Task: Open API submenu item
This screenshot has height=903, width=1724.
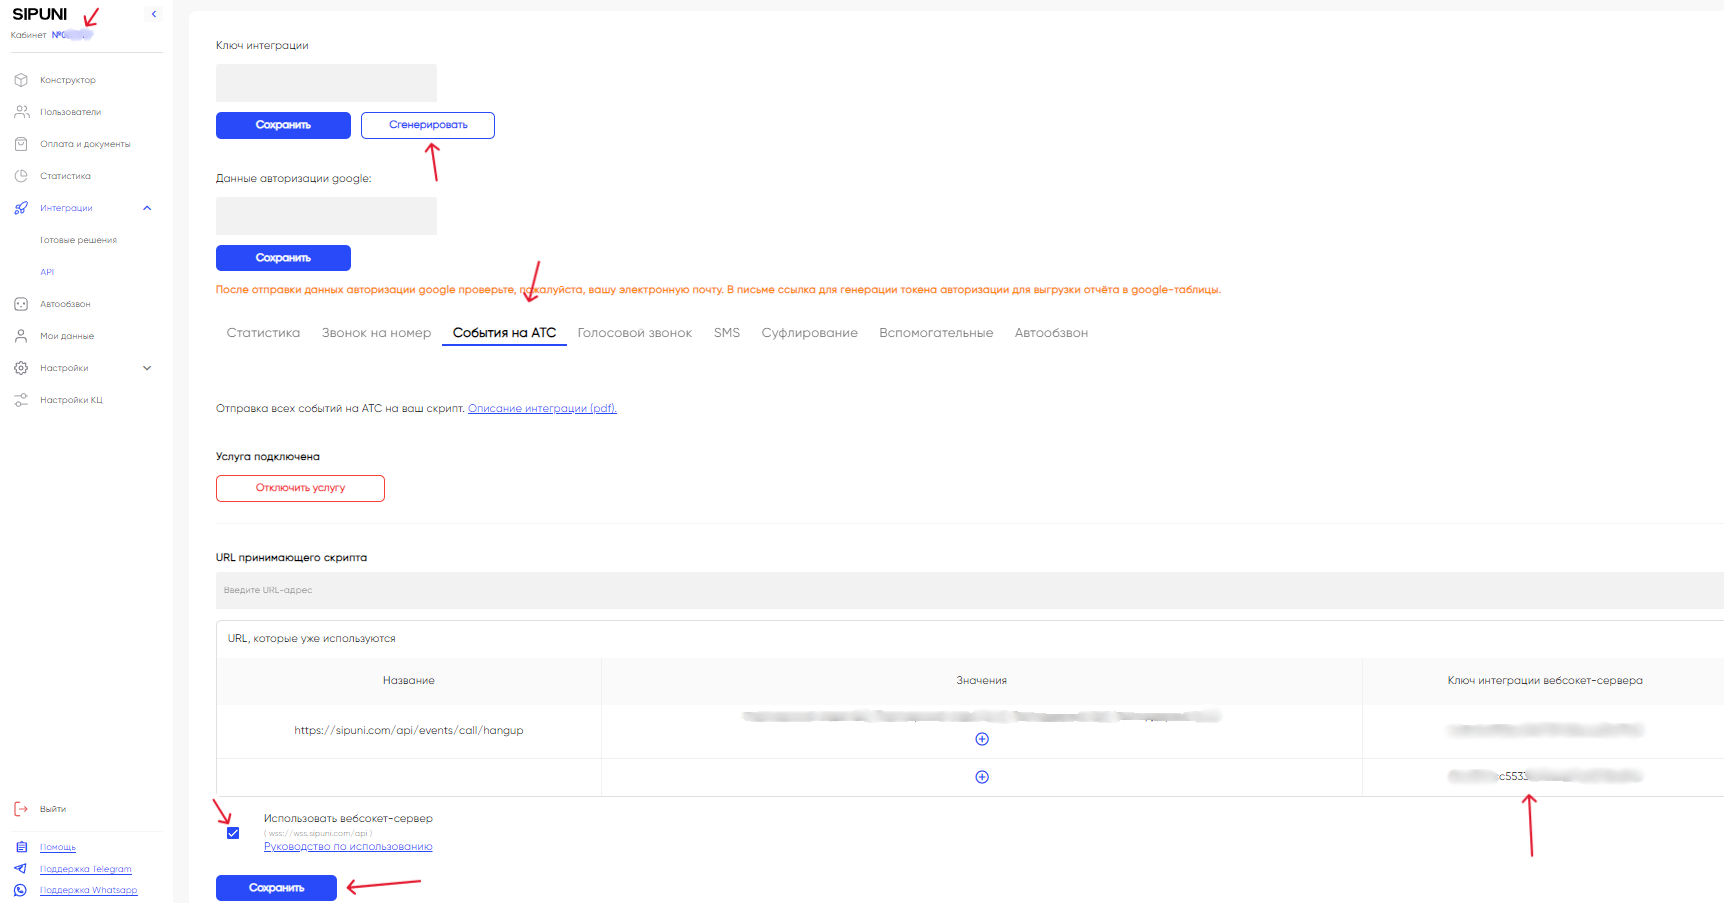Action: (x=47, y=272)
